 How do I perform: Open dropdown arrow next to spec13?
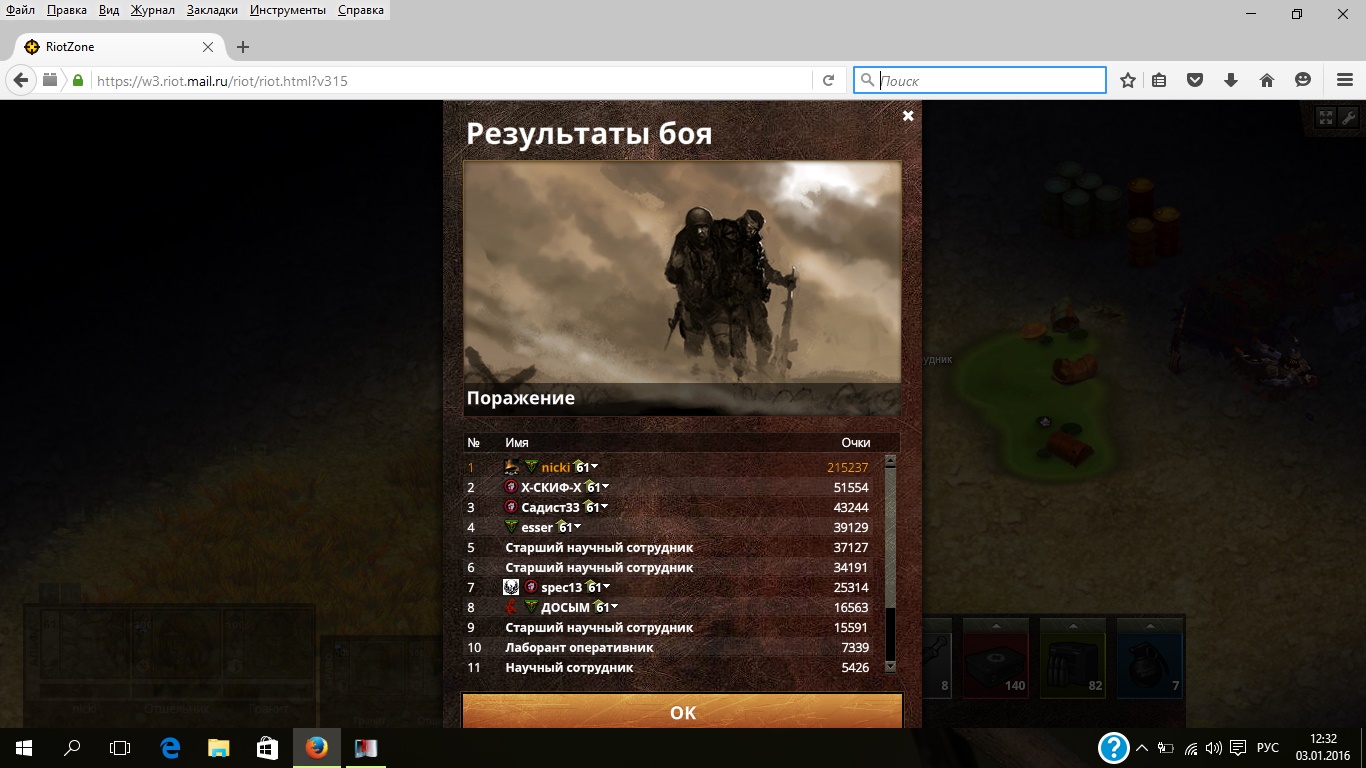pyautogui.click(x=606, y=587)
